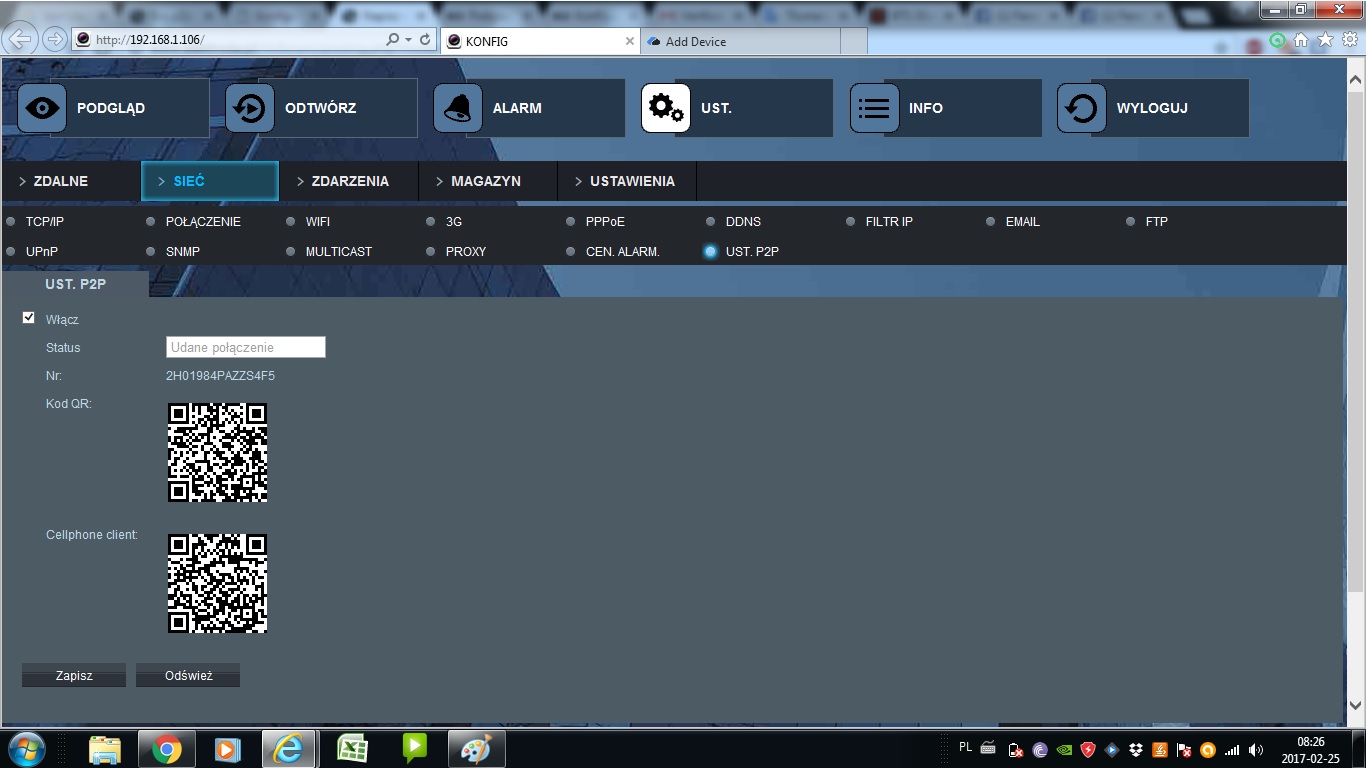Open browser Tools gear icon
The image size is (1366, 768).
pyautogui.click(x=1349, y=40)
